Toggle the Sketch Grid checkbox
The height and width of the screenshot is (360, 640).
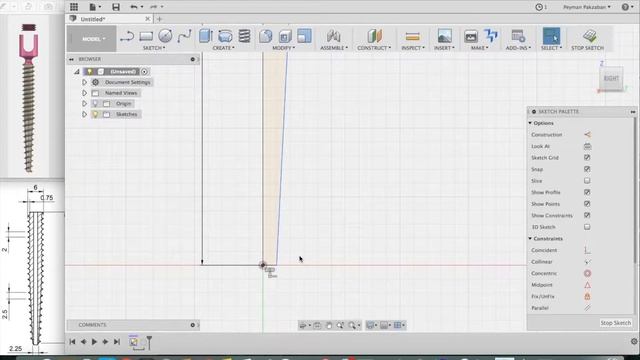(x=587, y=158)
